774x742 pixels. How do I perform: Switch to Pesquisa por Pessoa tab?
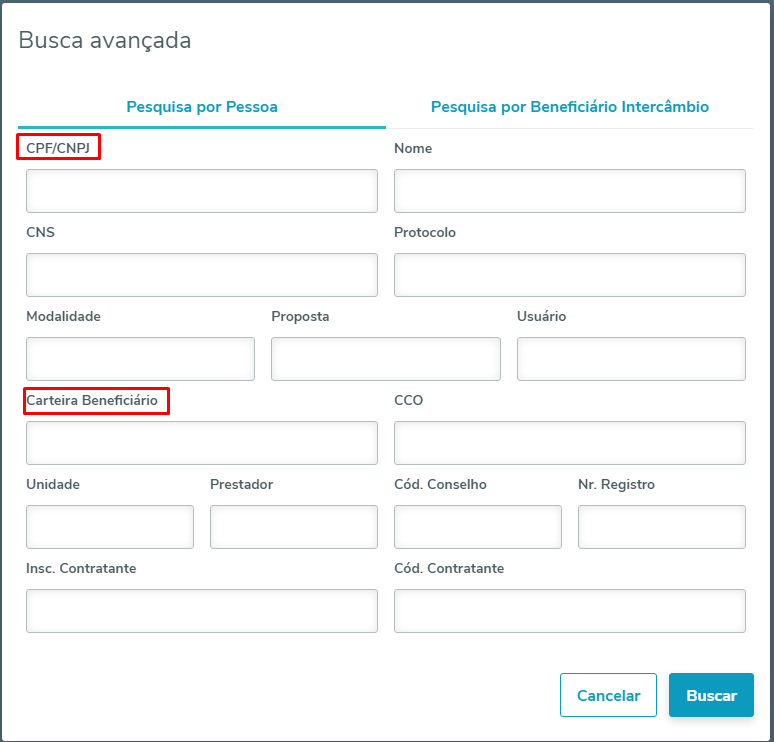click(202, 107)
